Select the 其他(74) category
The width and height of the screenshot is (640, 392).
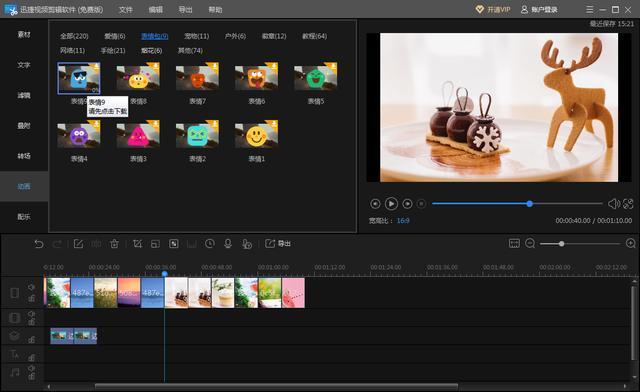[x=190, y=50]
